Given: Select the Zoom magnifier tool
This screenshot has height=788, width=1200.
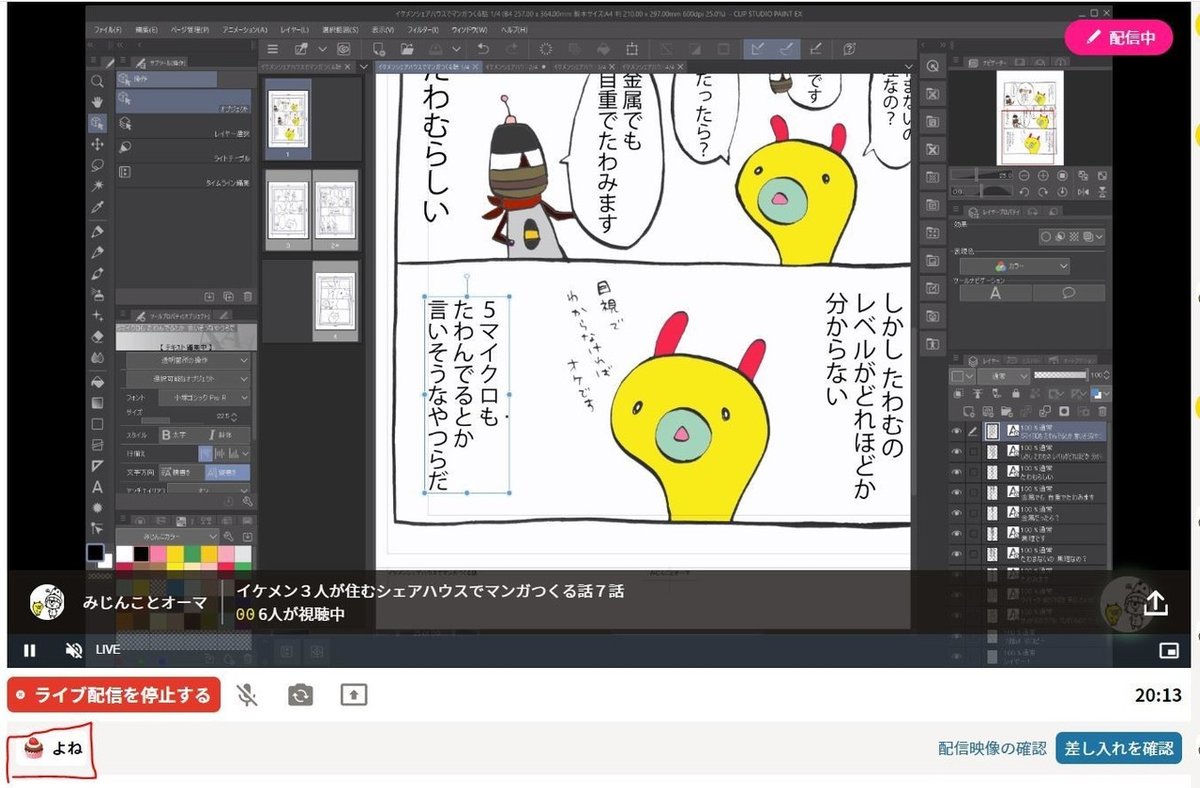Looking at the screenshot, I should click(x=97, y=81).
